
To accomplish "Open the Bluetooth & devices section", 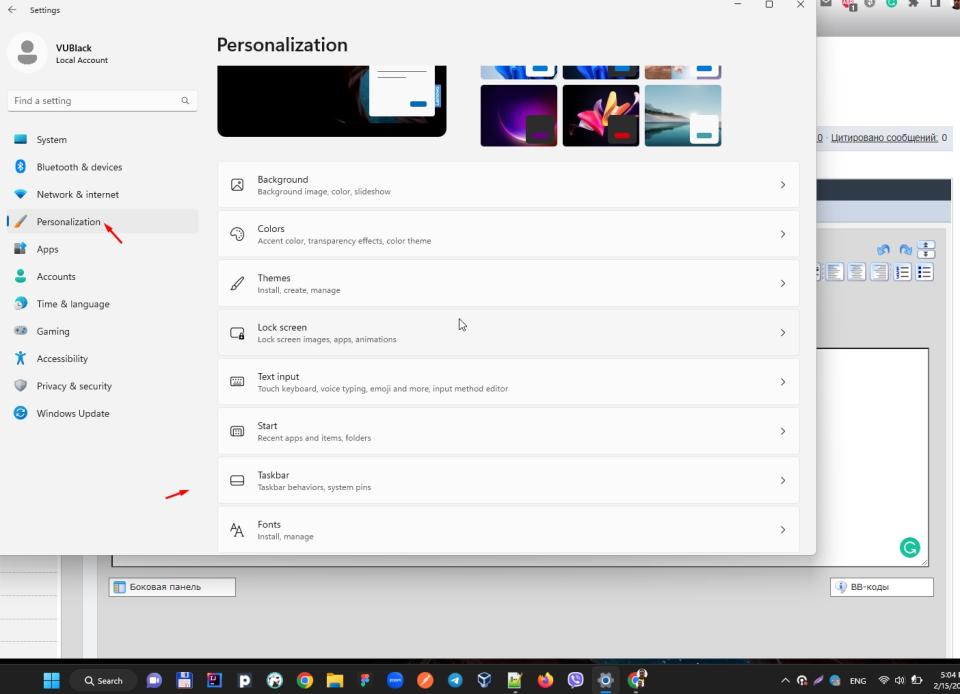I will 79,167.
